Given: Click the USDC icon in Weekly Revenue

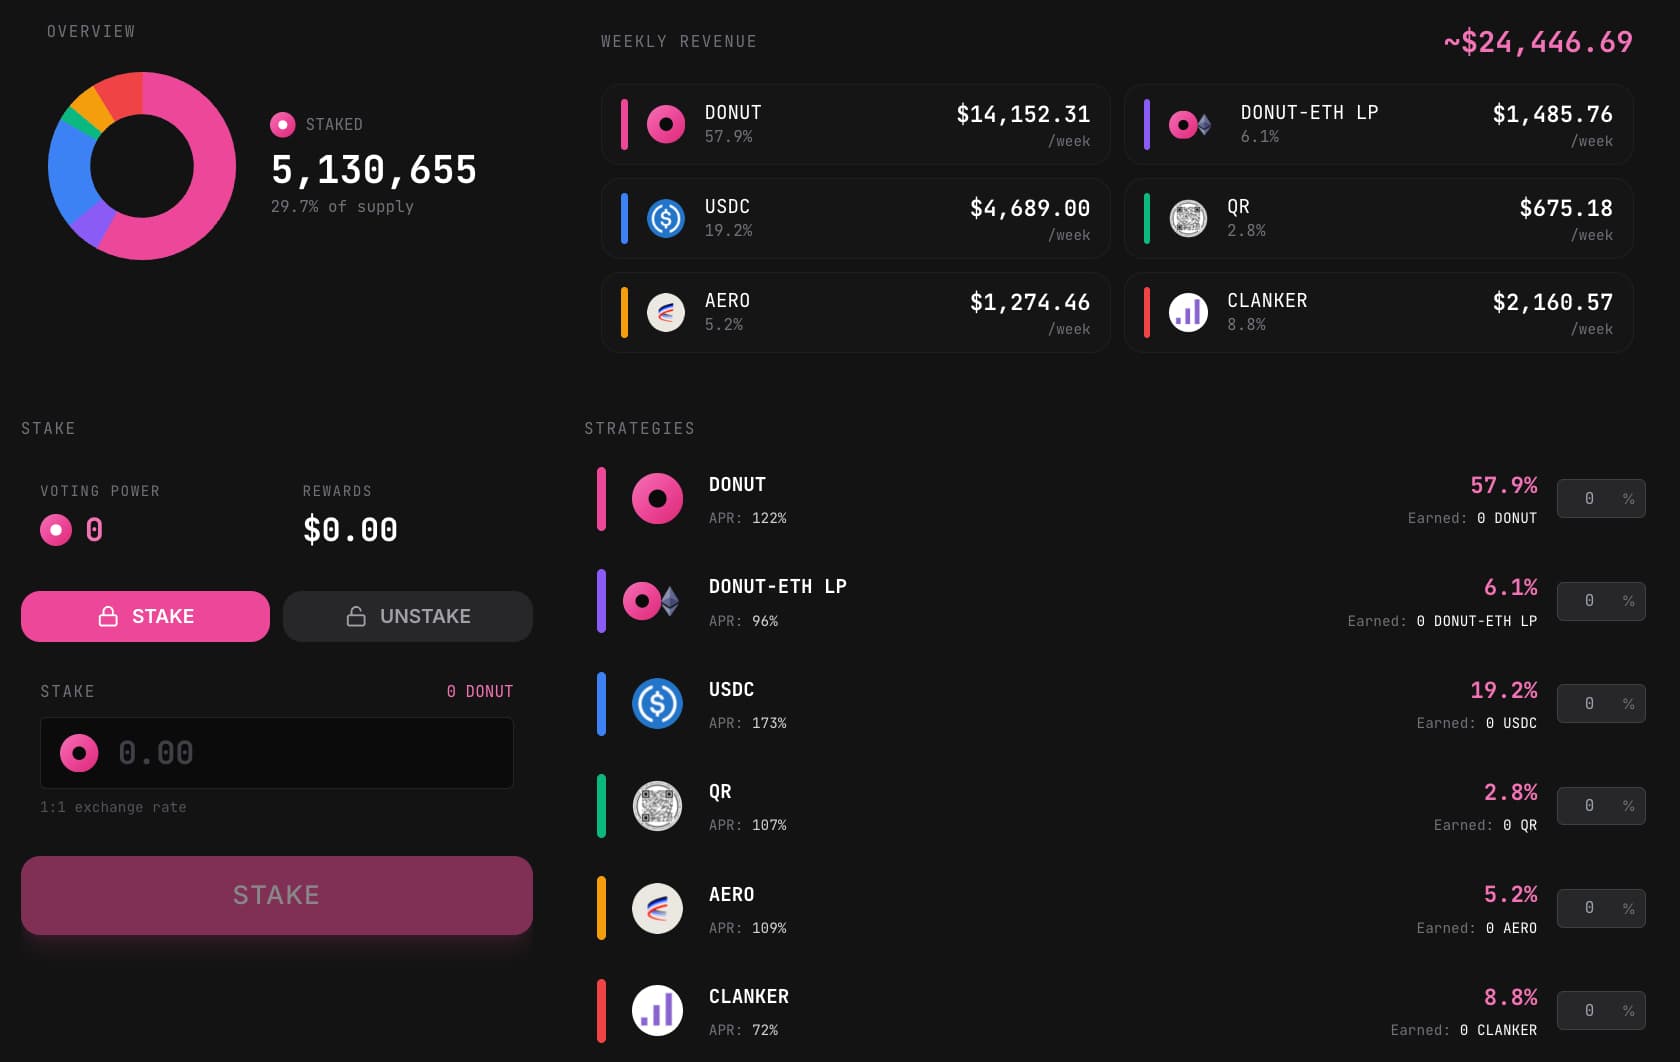Looking at the screenshot, I should click(666, 219).
